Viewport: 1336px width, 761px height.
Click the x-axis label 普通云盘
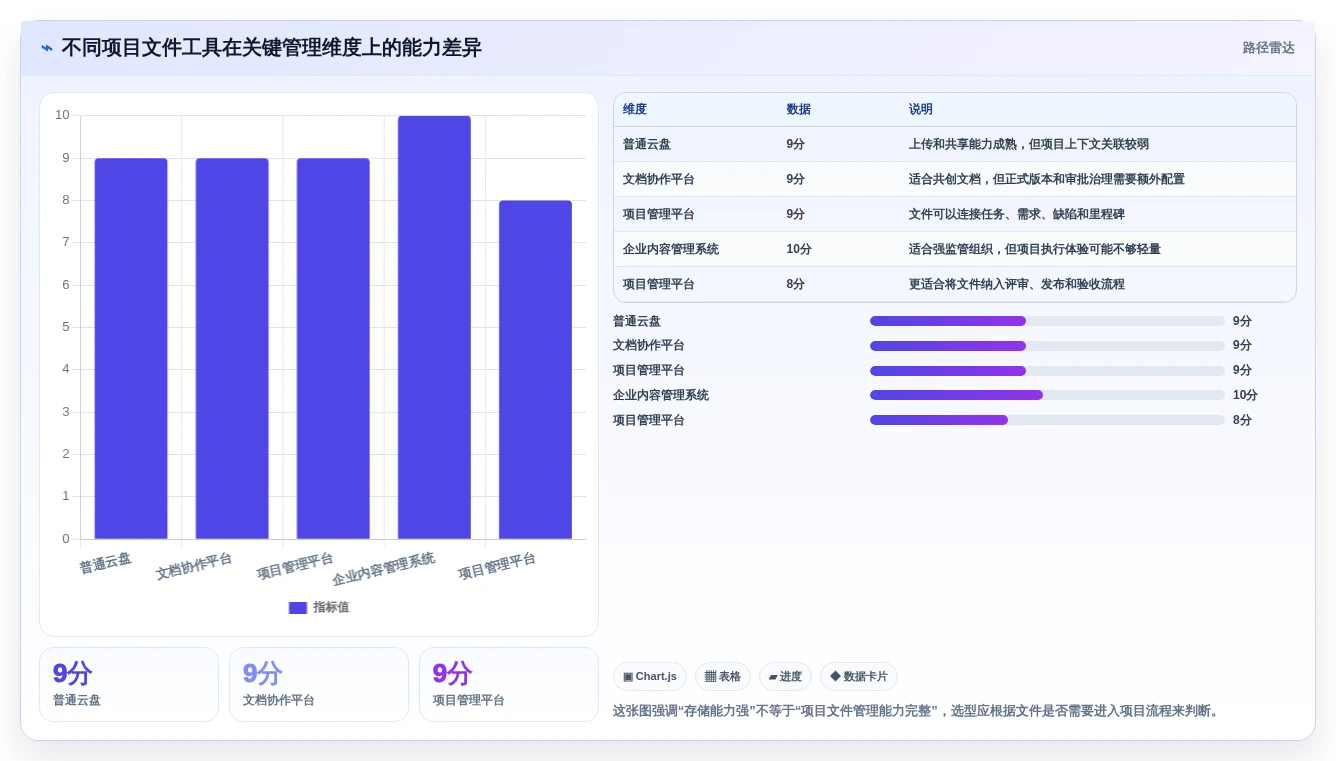coord(106,563)
